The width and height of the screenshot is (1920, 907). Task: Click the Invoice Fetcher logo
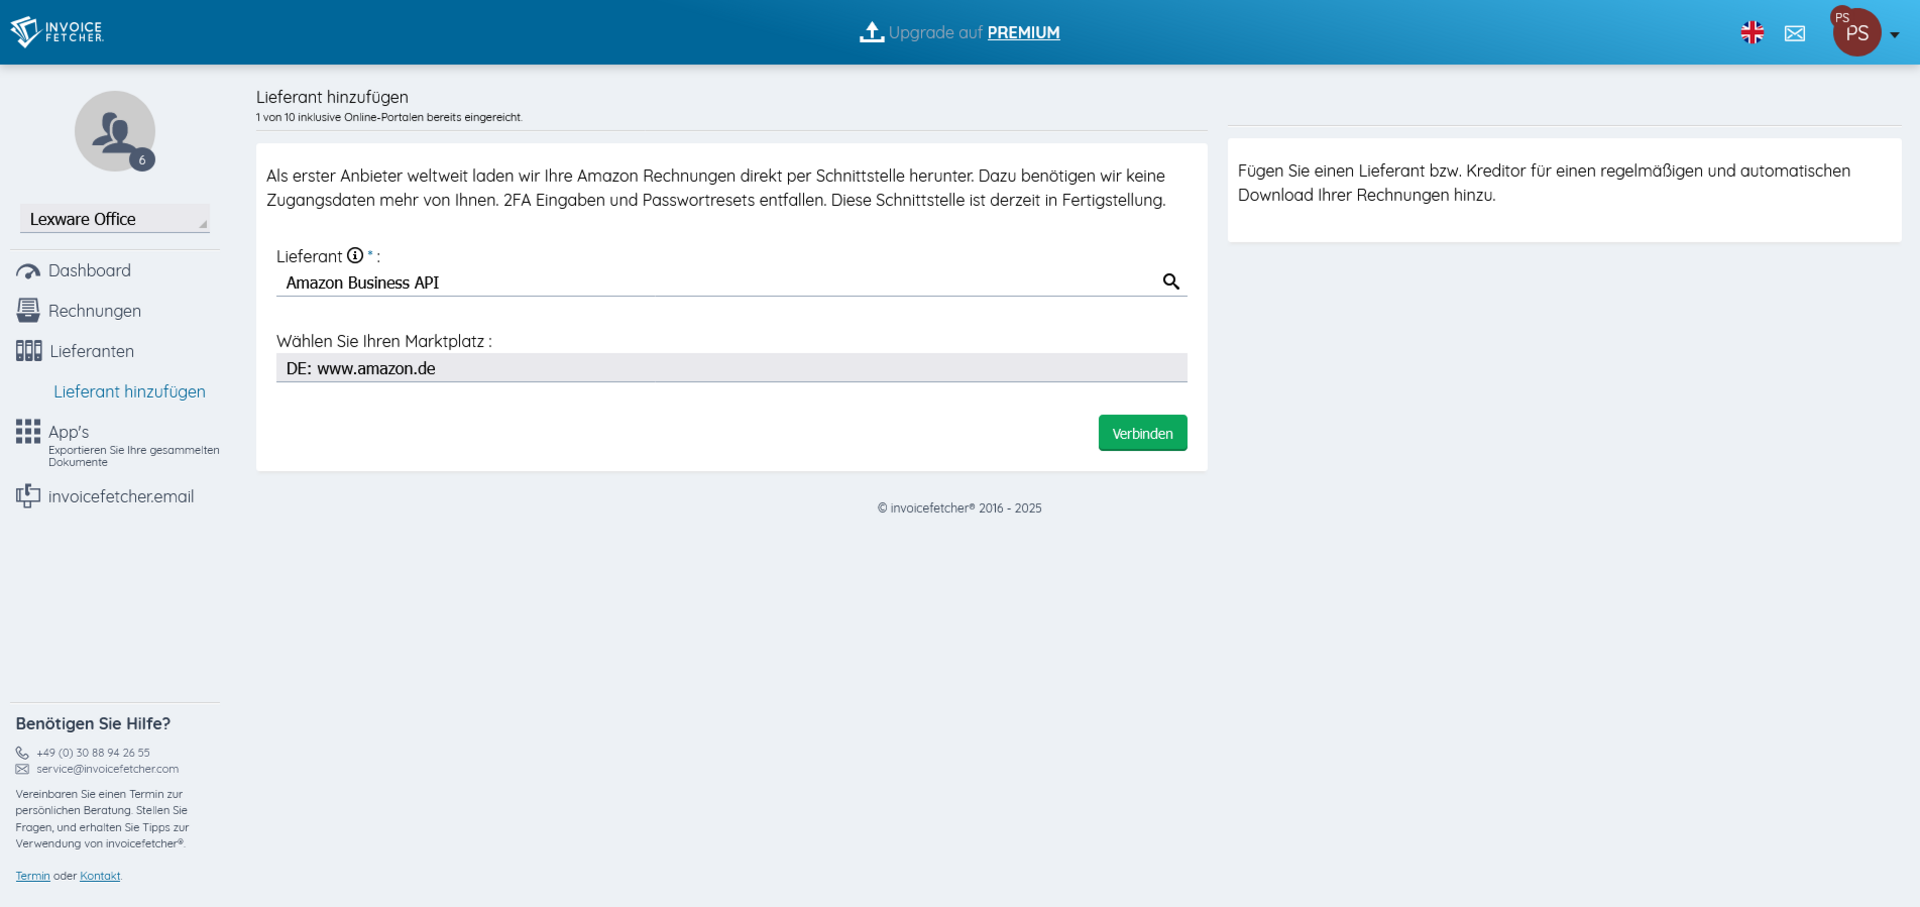click(x=57, y=32)
